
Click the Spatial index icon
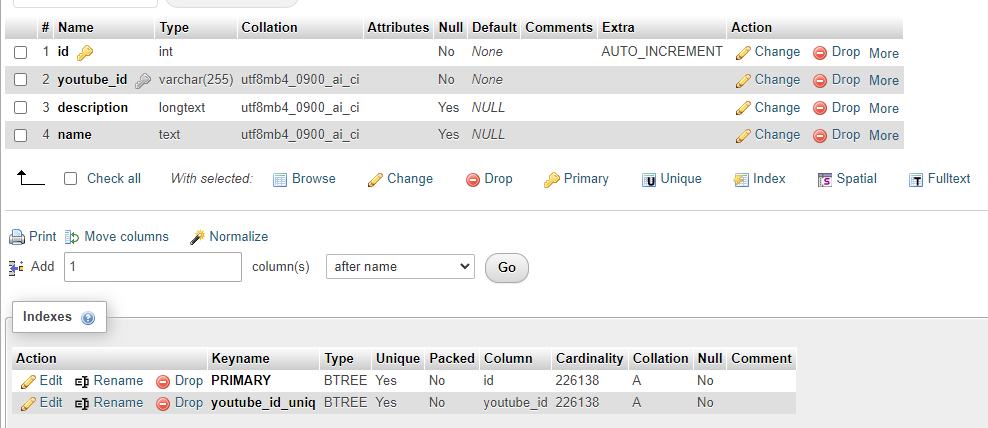point(825,180)
